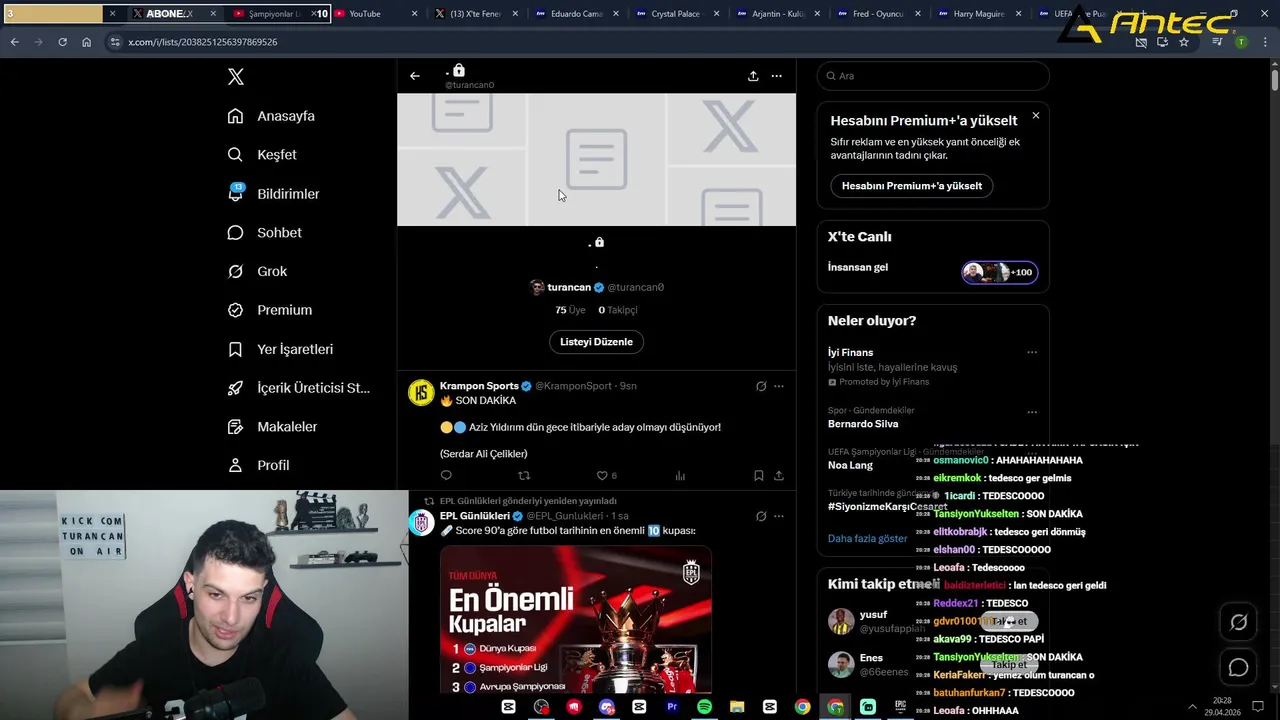Click Daha fazla göster link

(x=867, y=538)
